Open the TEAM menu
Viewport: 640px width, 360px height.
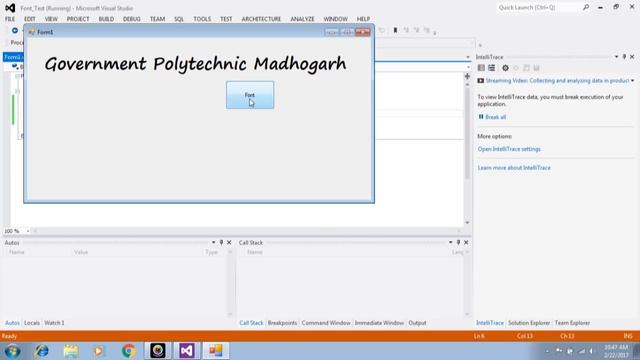click(x=157, y=19)
